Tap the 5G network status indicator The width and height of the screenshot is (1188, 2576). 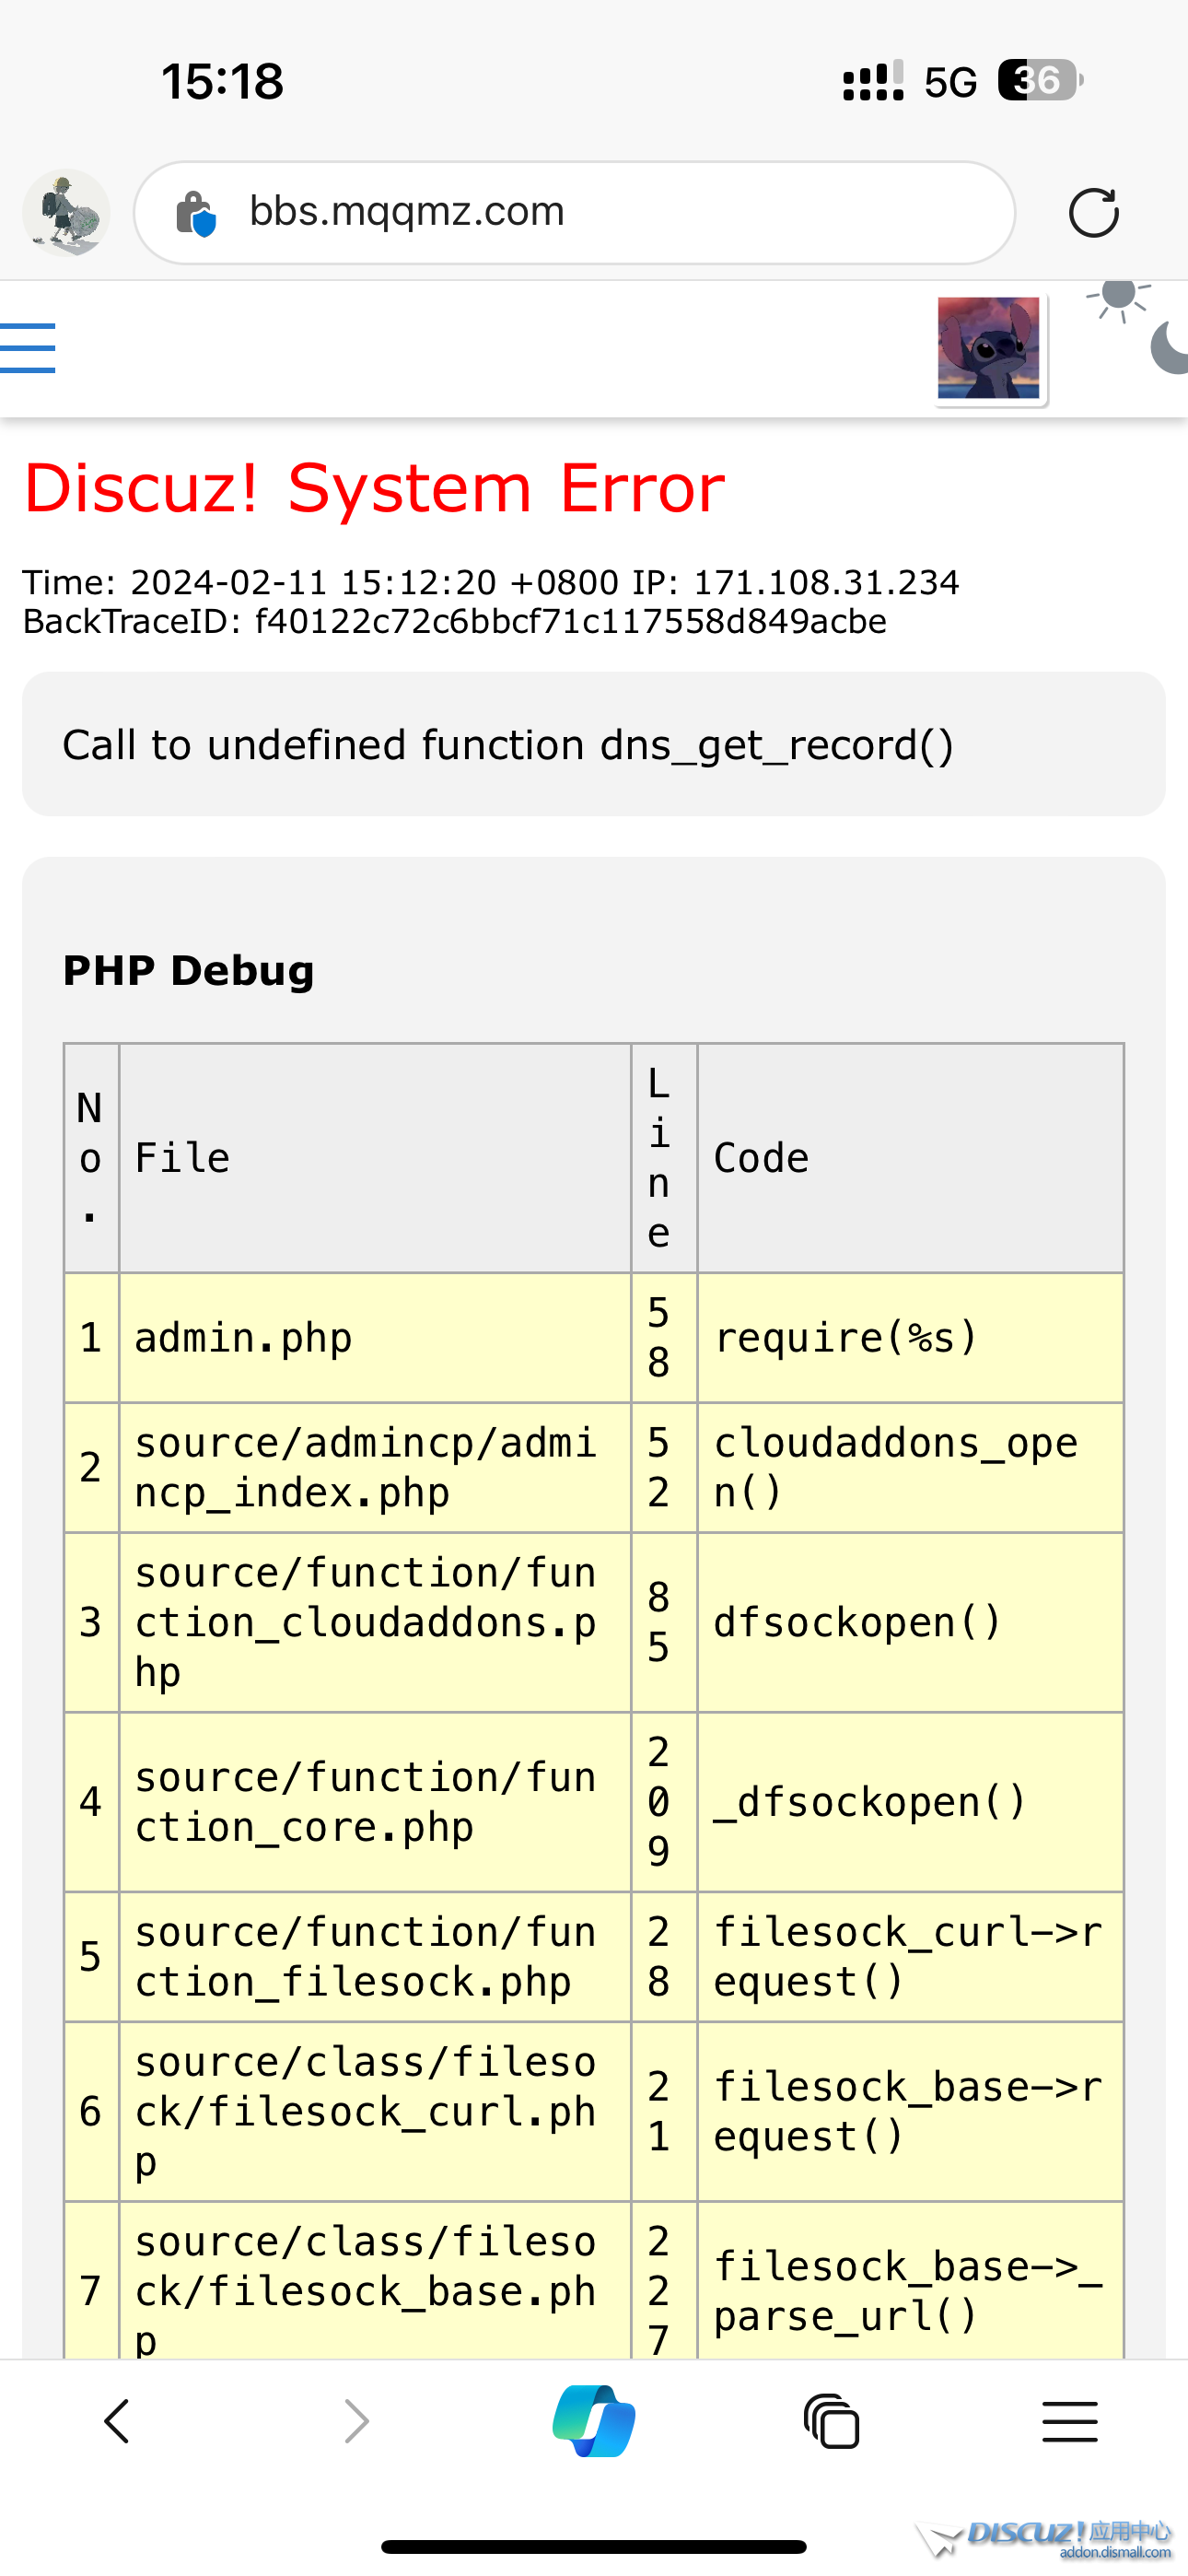[949, 82]
